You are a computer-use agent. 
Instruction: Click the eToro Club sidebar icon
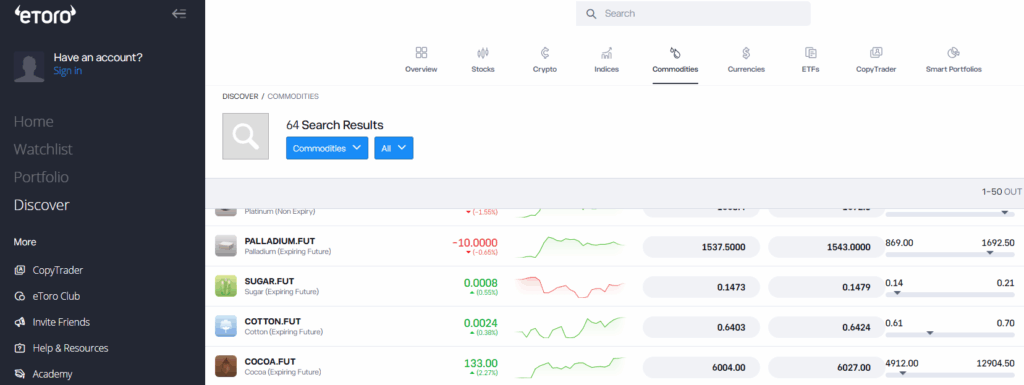click(x=20, y=296)
